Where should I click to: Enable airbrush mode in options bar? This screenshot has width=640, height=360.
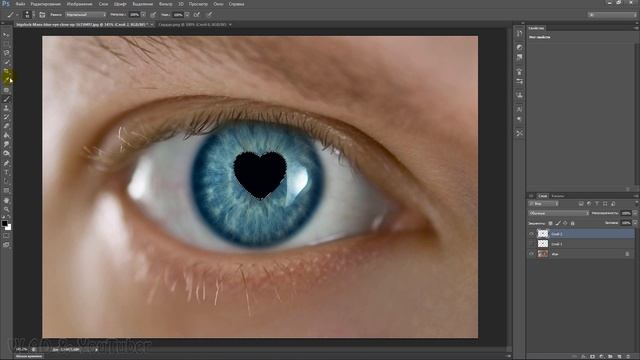point(197,15)
